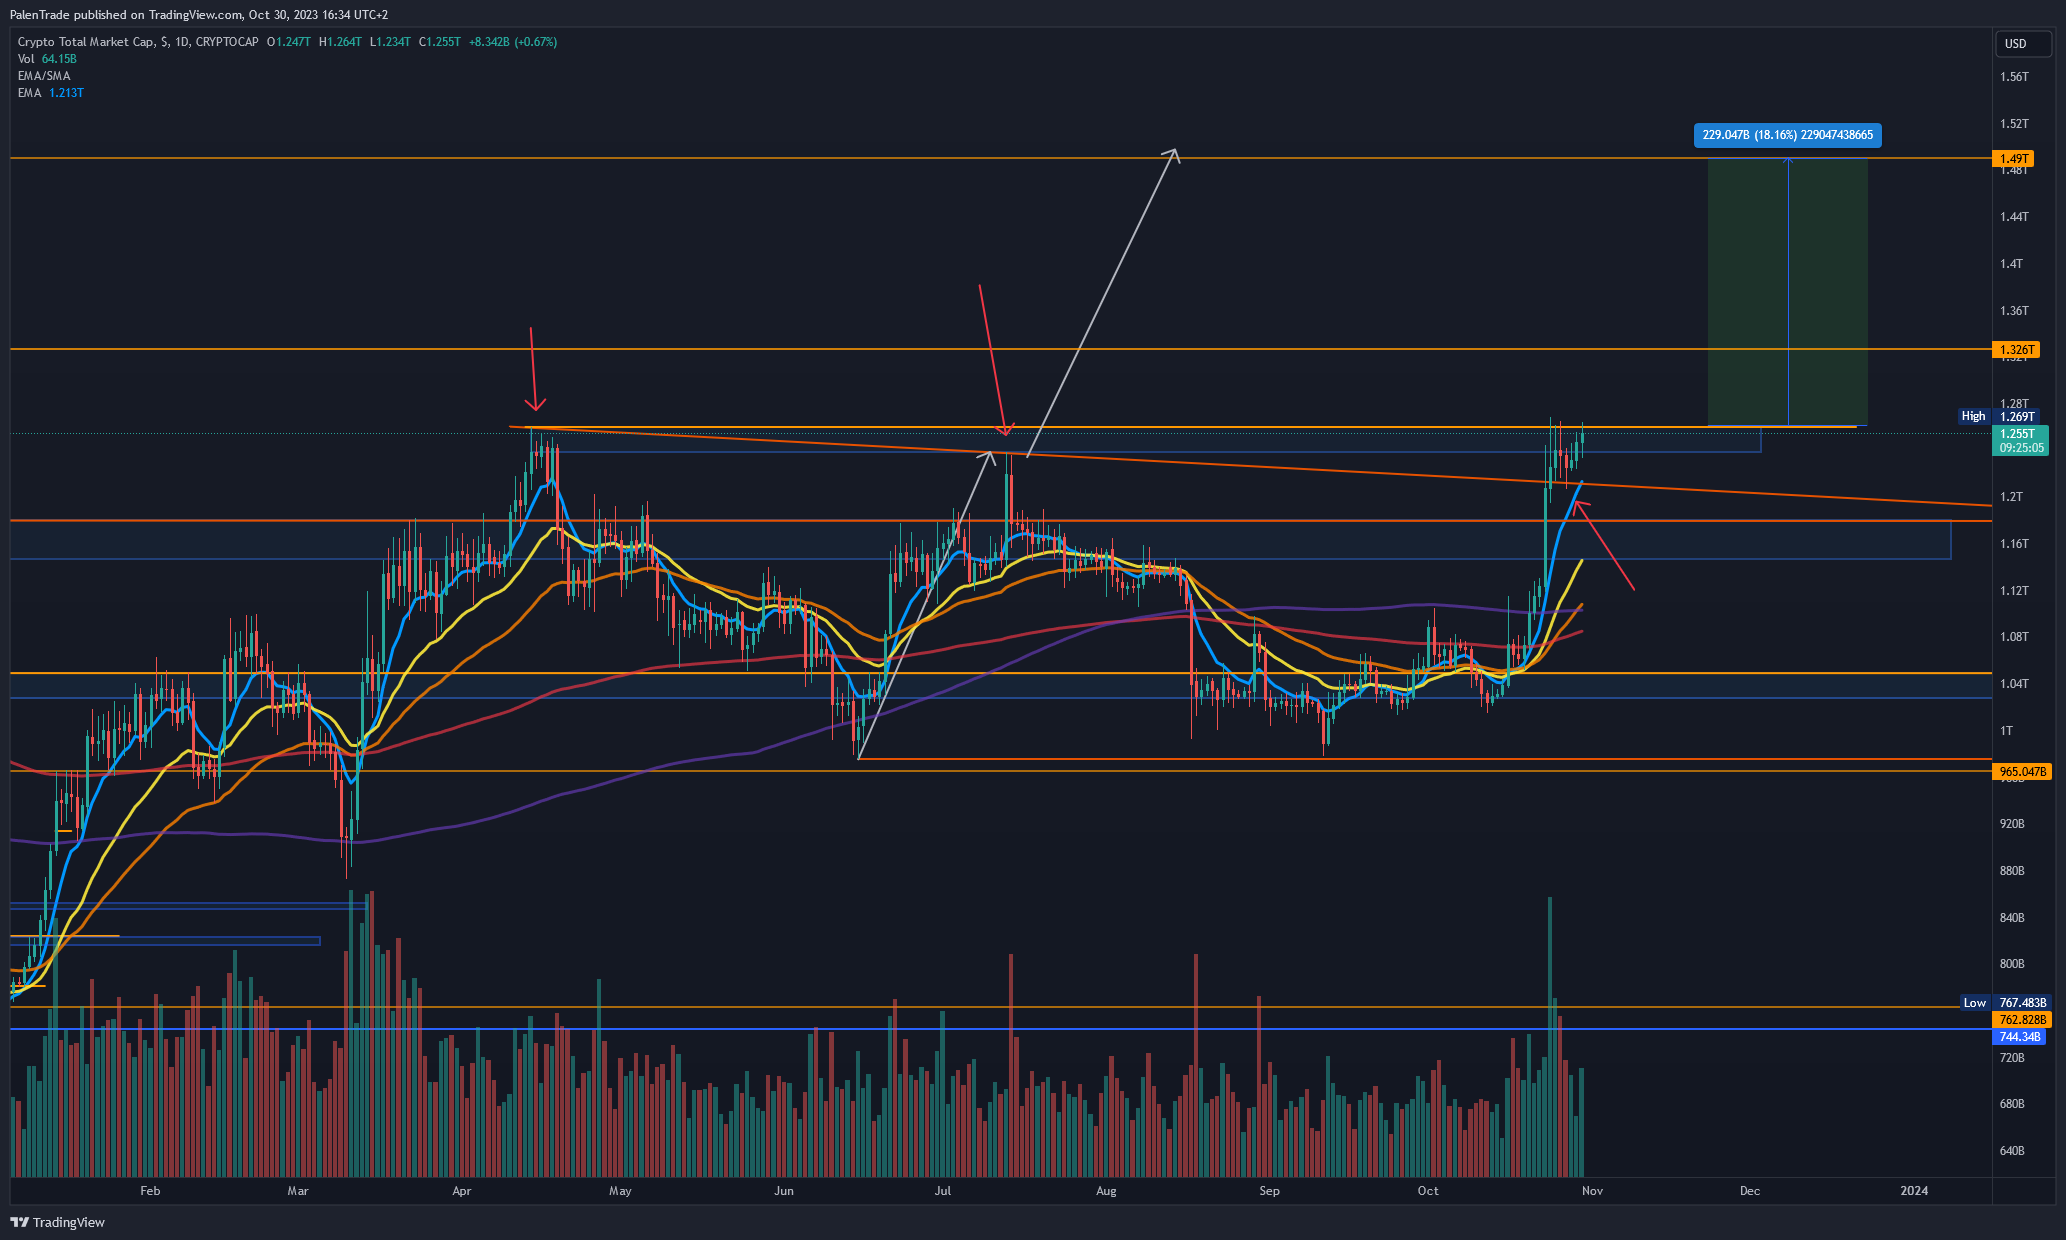Click the 1.2T price axis label
Viewport: 2066px width, 1240px height.
click(2011, 497)
